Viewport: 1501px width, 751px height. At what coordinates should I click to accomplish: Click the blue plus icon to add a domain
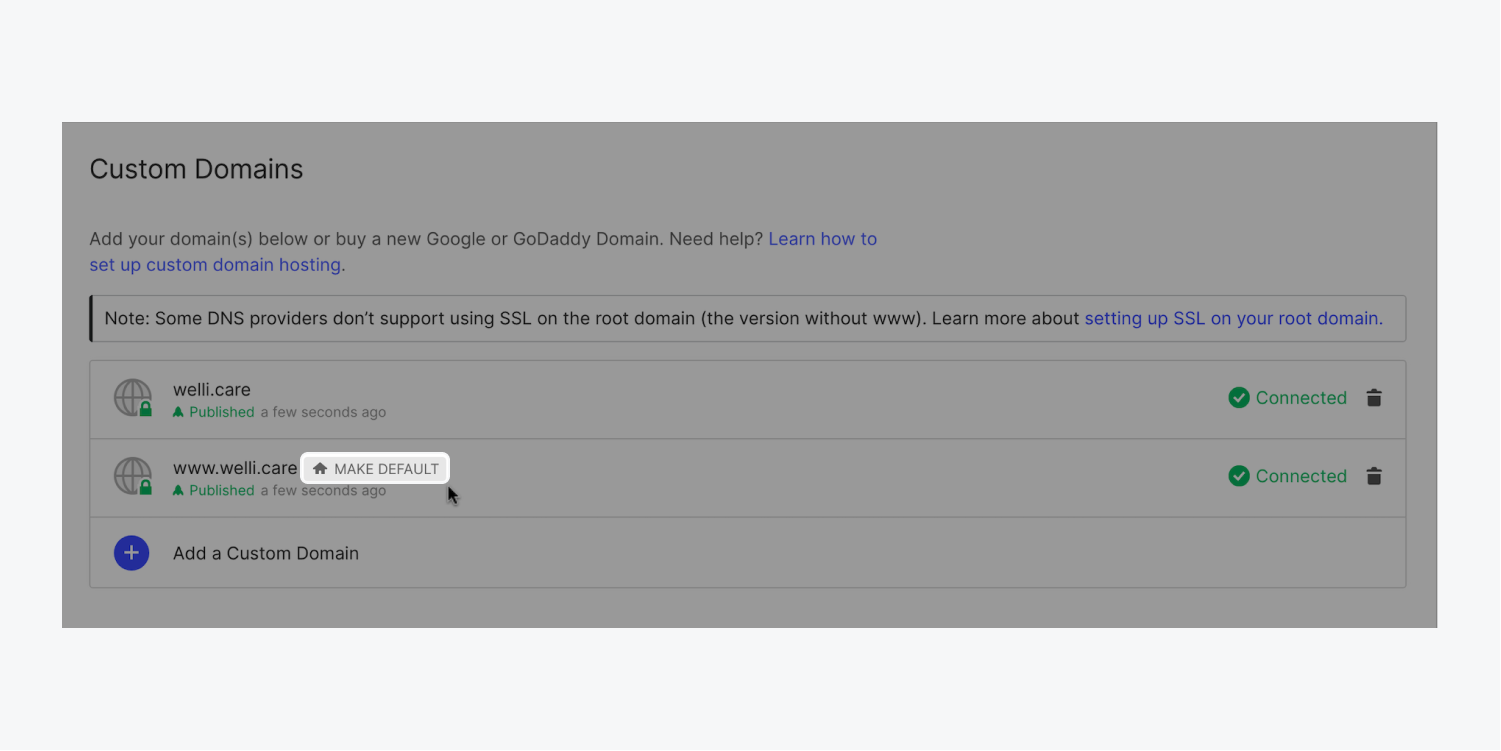132,553
